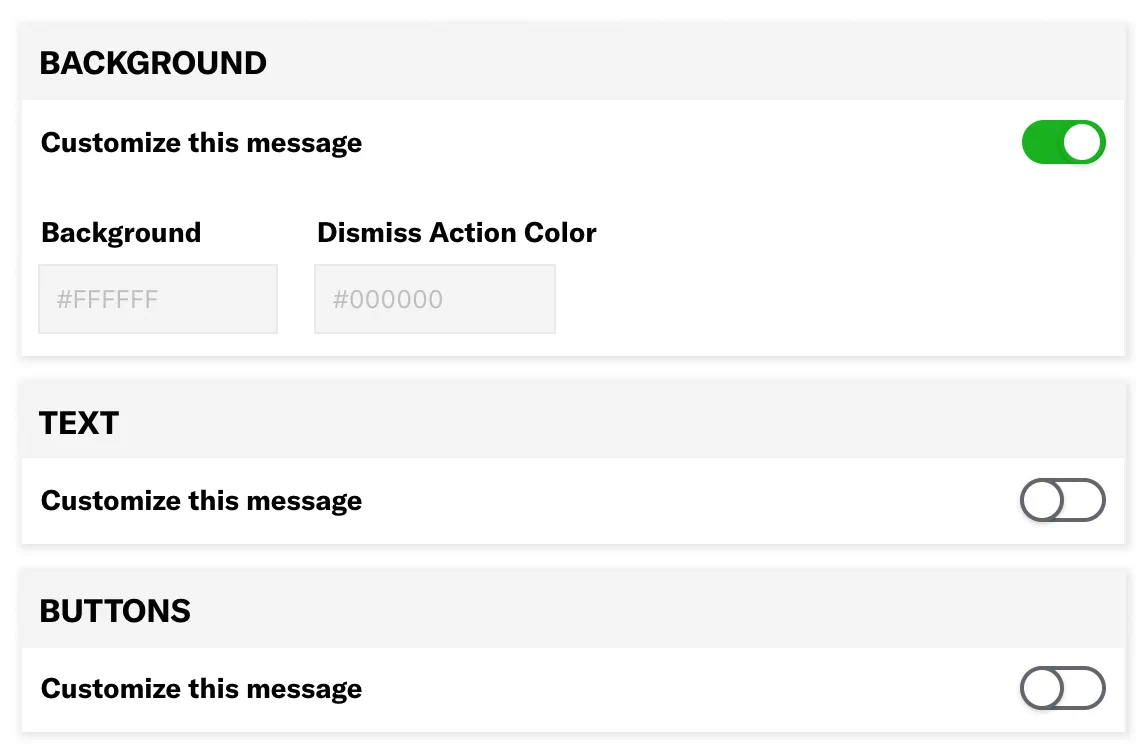Click the TEXT section header
The image size is (1146, 754).
pyautogui.click(x=79, y=422)
